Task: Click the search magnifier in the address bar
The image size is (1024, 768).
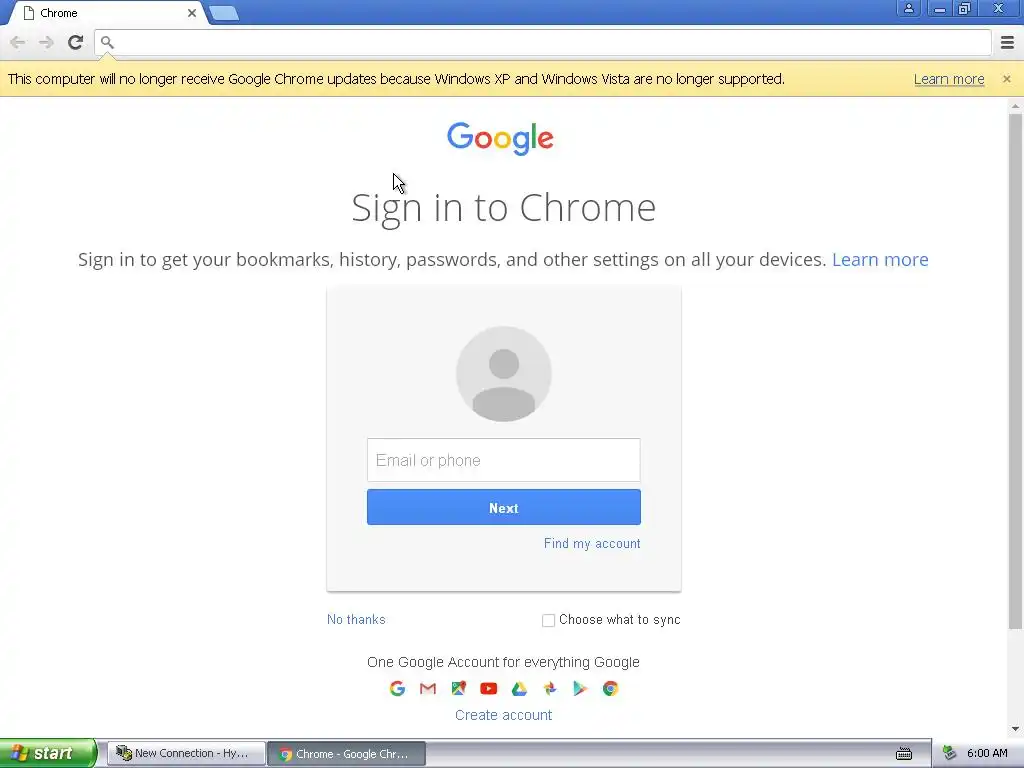Action: tap(107, 42)
